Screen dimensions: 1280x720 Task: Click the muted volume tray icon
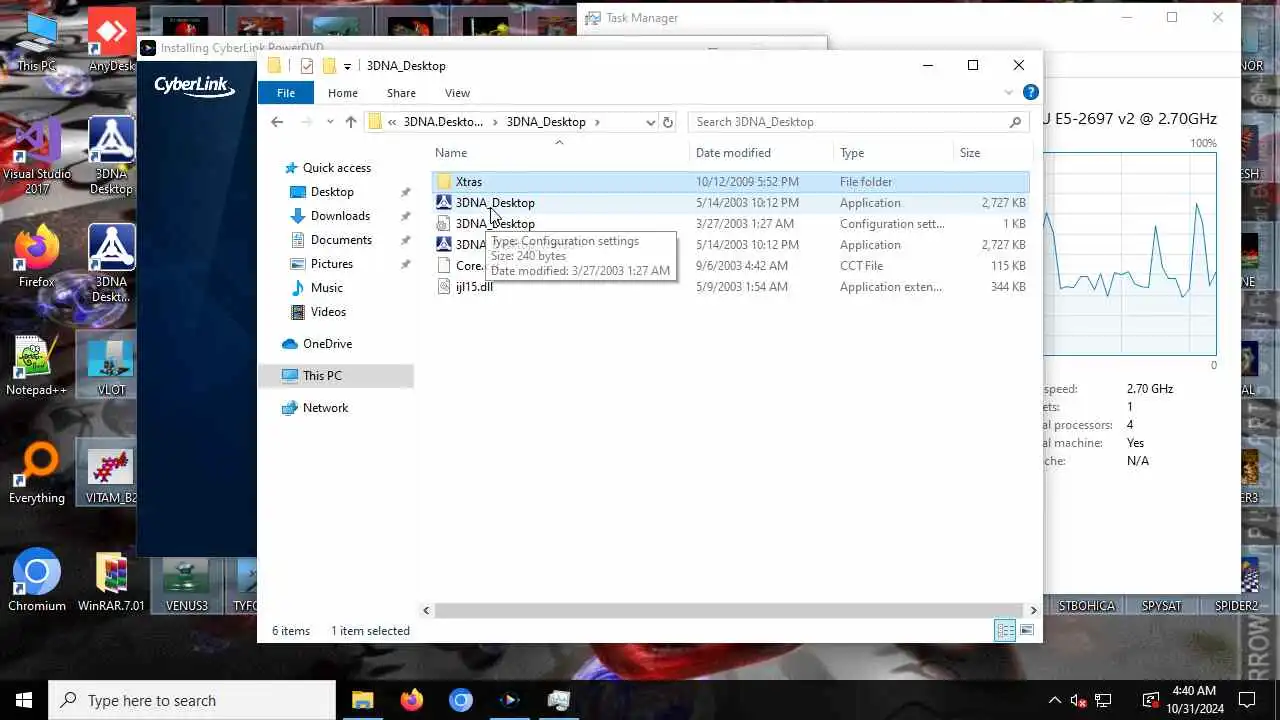pyautogui.click(x=1078, y=700)
